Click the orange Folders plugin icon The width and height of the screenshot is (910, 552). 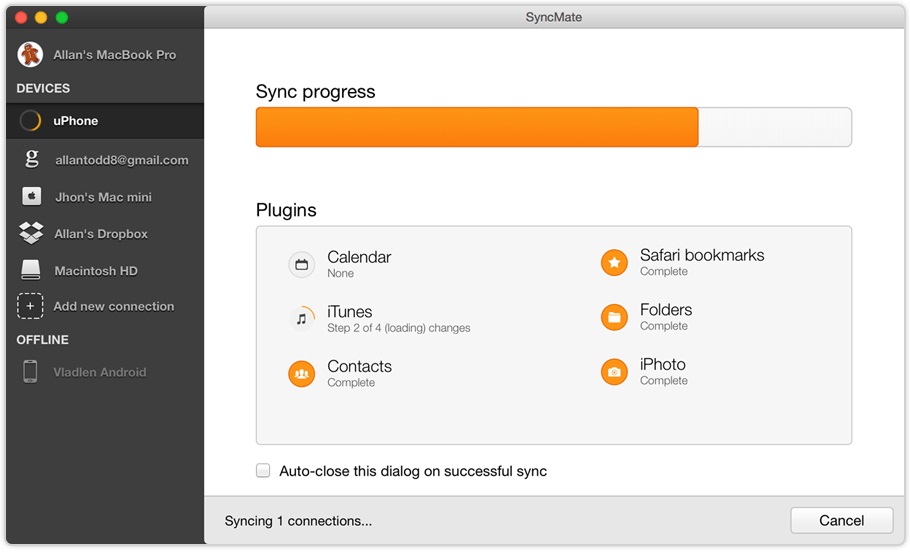point(615,318)
